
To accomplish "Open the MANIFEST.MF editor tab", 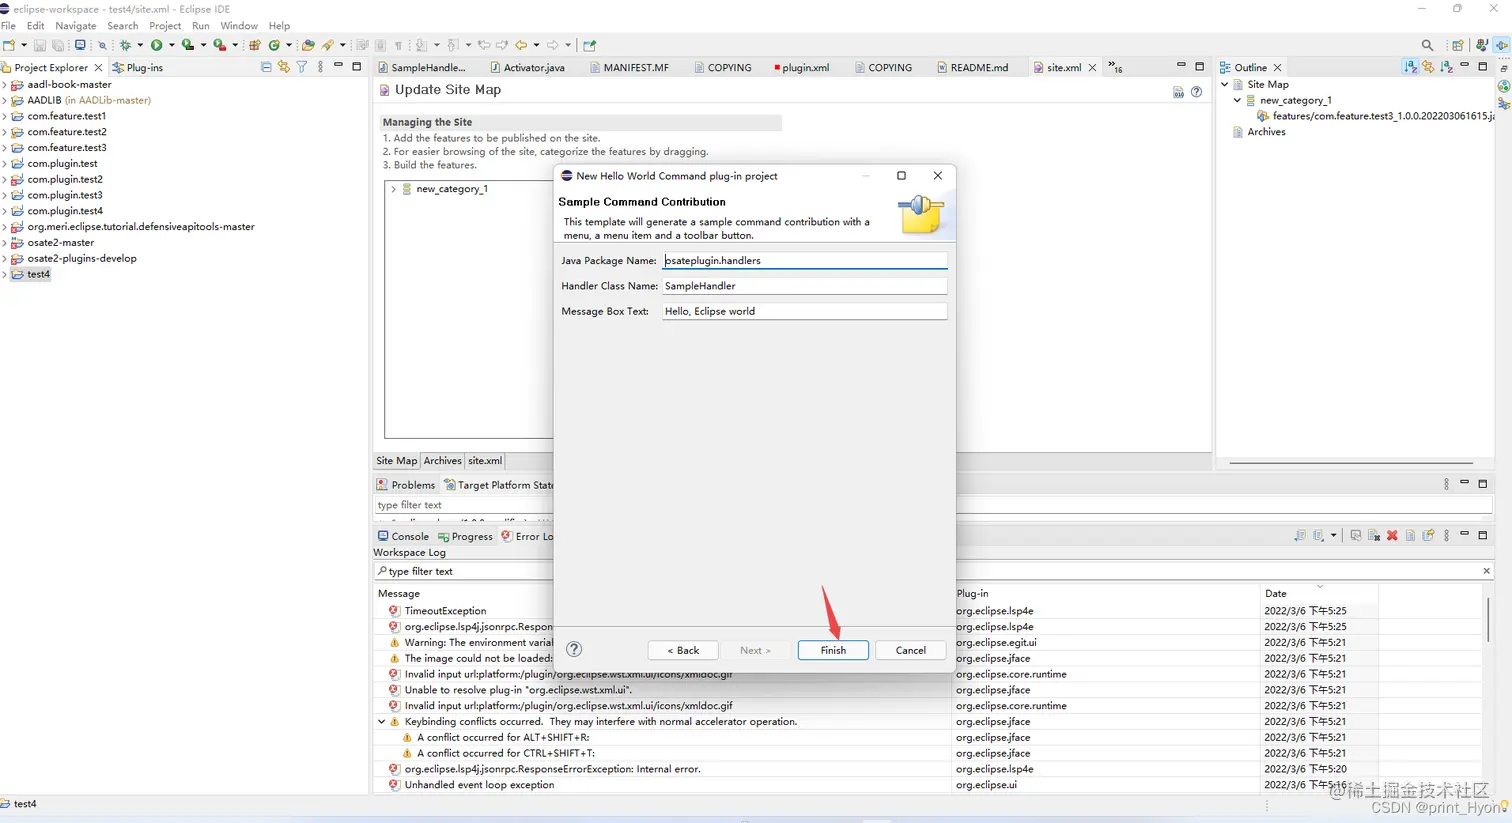I will [x=629, y=68].
